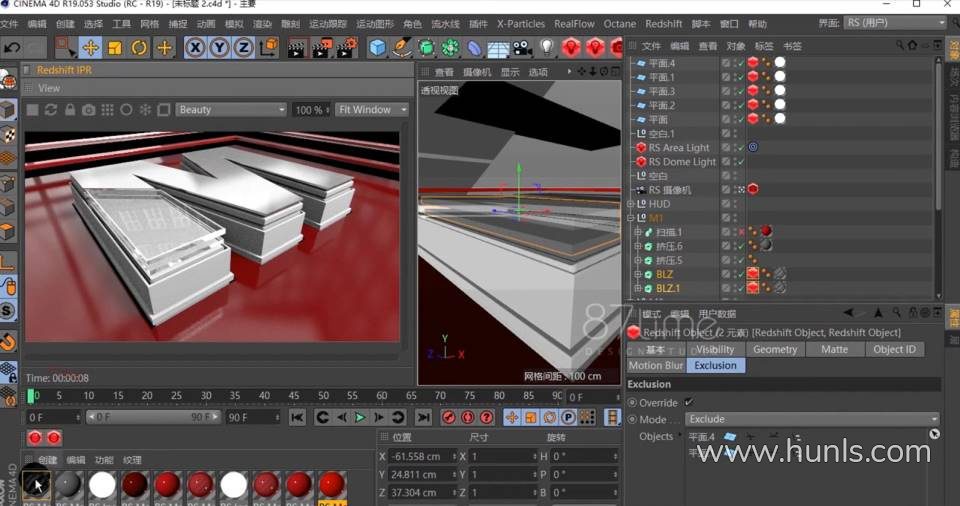The width and height of the screenshot is (960, 506).
Task: Refresh the Redshift IPR render
Action: coord(51,110)
